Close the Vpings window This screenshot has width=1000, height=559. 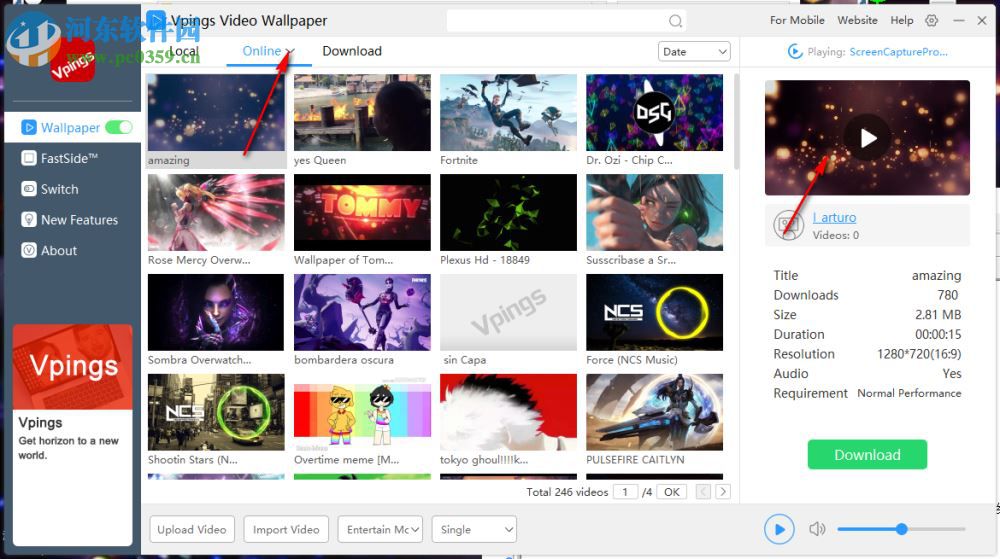click(x=982, y=20)
